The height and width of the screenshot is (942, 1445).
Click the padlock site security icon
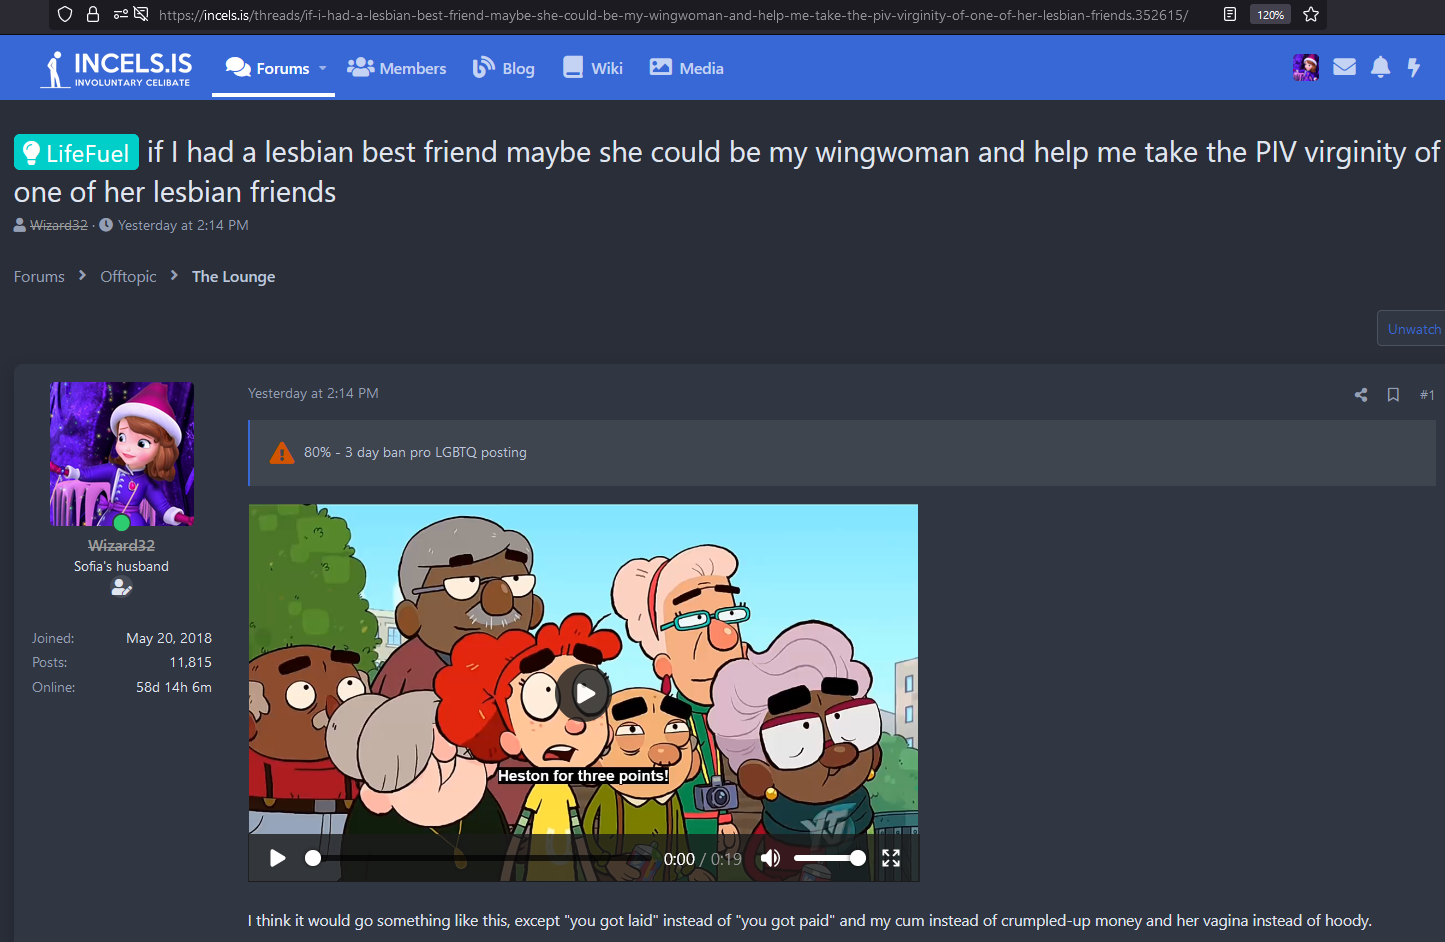pos(93,14)
